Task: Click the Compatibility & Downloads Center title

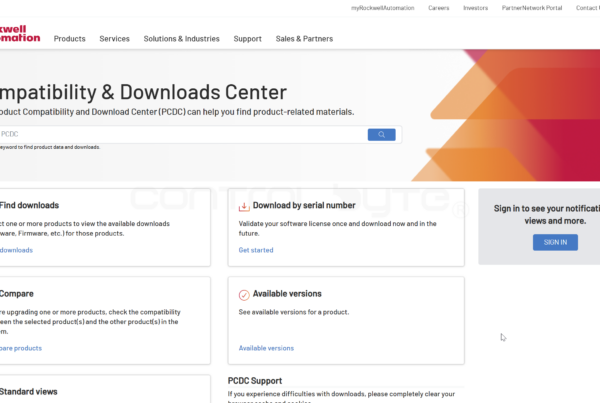Action: 143,92
